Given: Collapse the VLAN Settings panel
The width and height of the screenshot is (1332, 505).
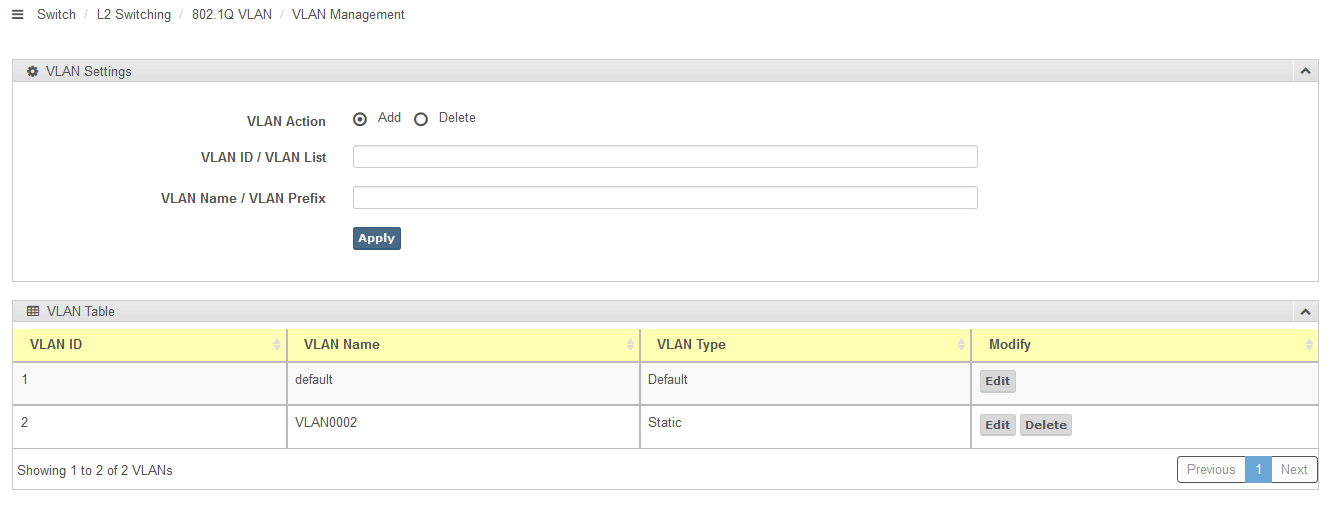Looking at the screenshot, I should [1304, 72].
